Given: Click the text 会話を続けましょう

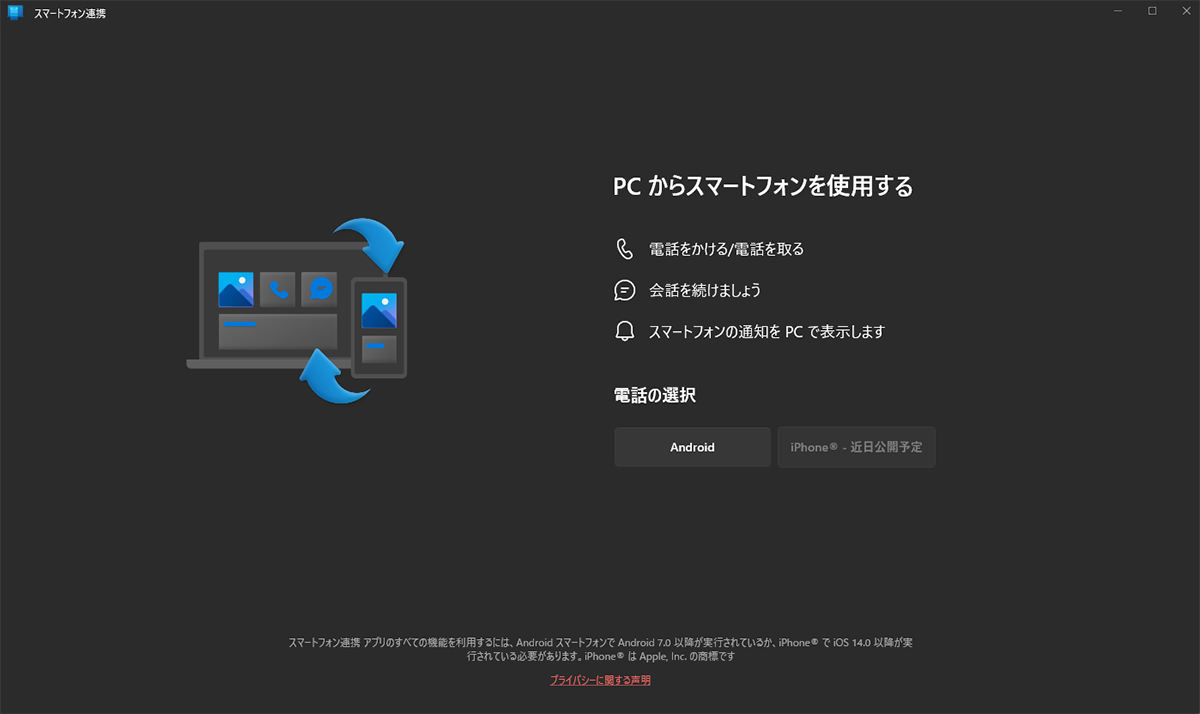Looking at the screenshot, I should 705,290.
